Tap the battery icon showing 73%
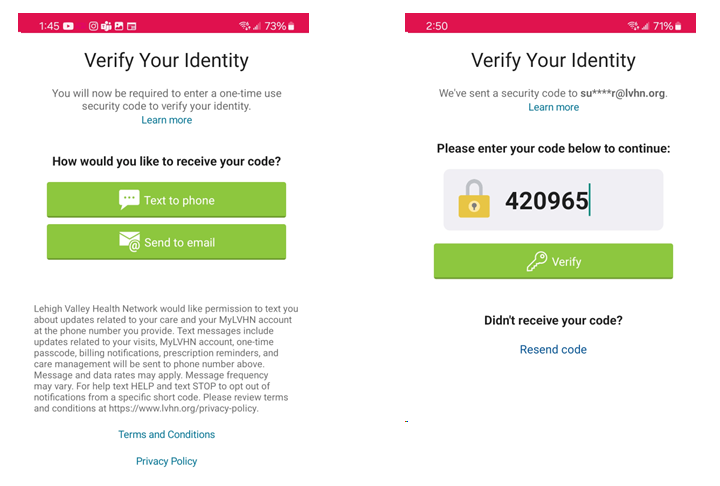 (x=291, y=26)
